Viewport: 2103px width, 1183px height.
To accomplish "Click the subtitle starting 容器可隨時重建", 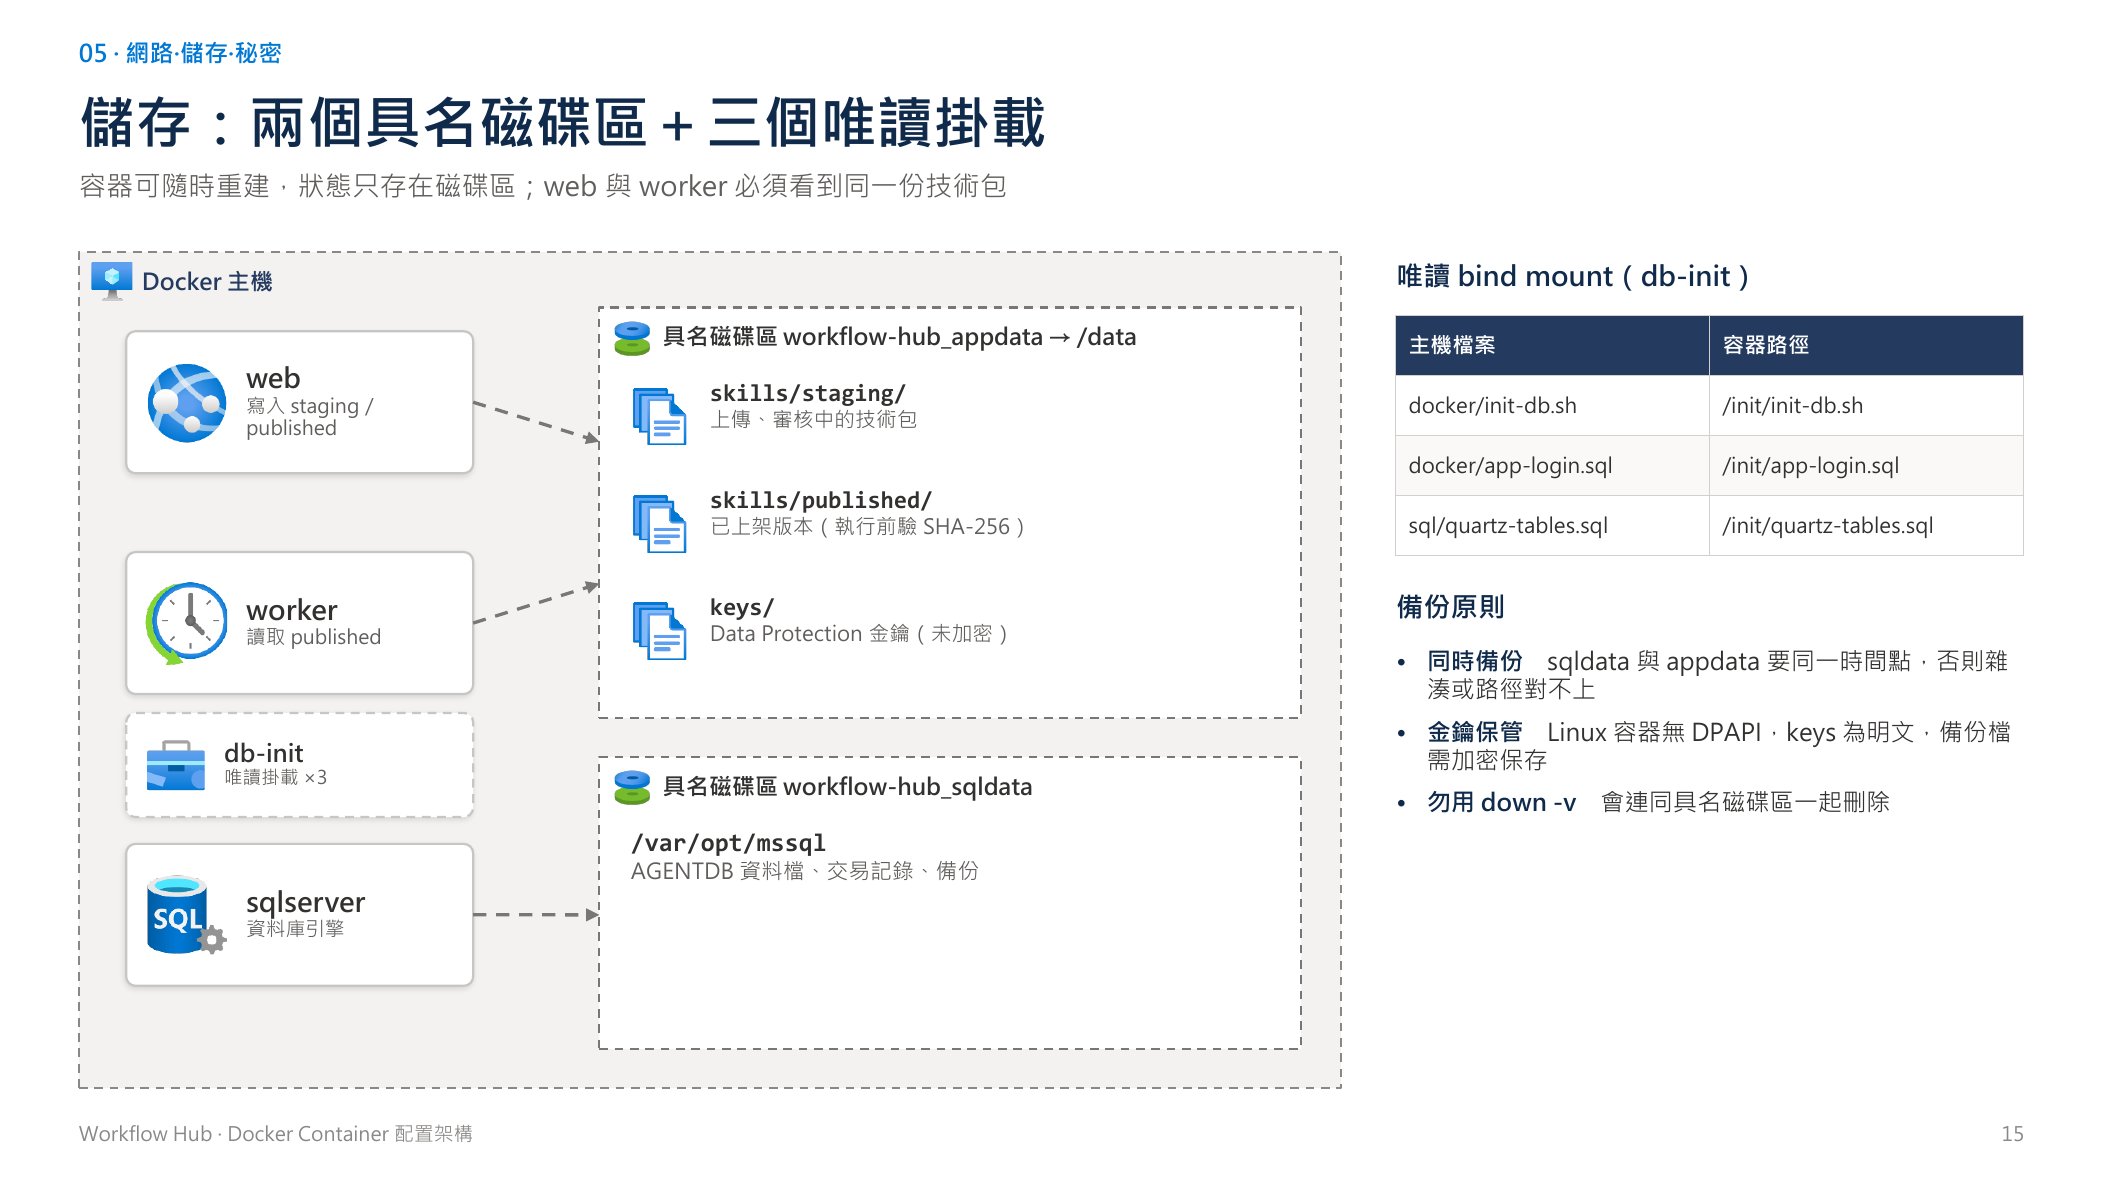I will 542,186.
